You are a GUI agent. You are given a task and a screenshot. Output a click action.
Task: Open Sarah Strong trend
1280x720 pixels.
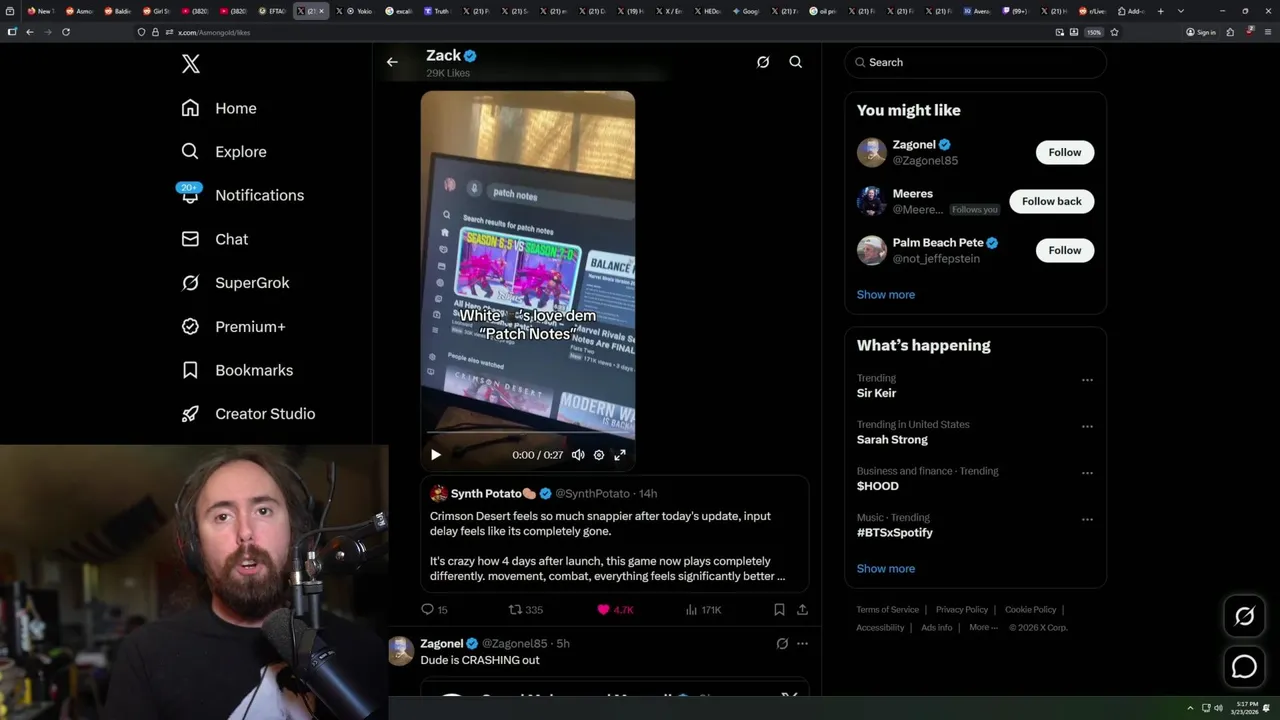892,439
